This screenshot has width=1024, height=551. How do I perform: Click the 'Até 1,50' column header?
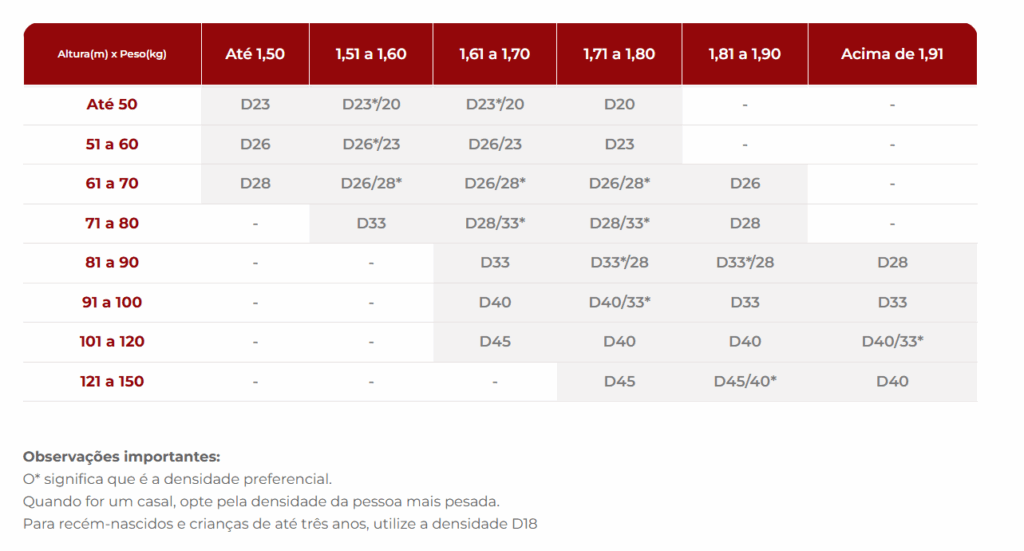click(x=255, y=54)
